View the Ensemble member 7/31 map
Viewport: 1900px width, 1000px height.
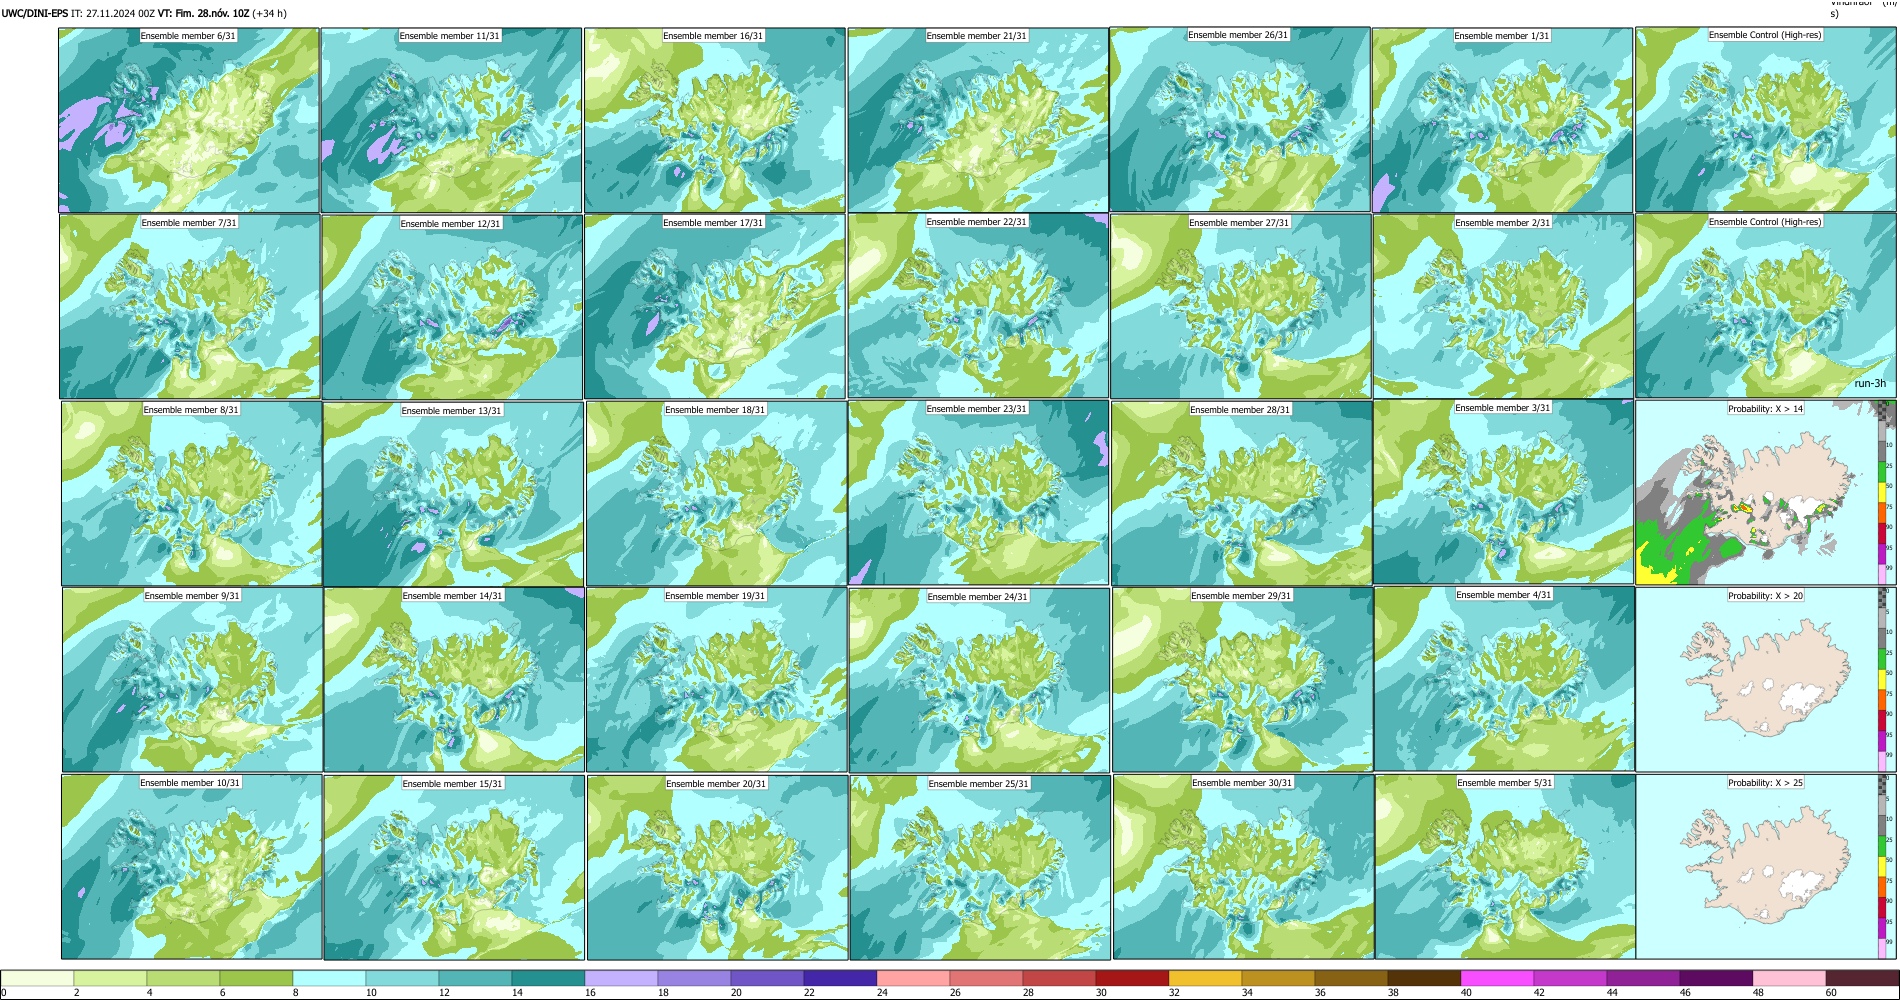pos(190,307)
